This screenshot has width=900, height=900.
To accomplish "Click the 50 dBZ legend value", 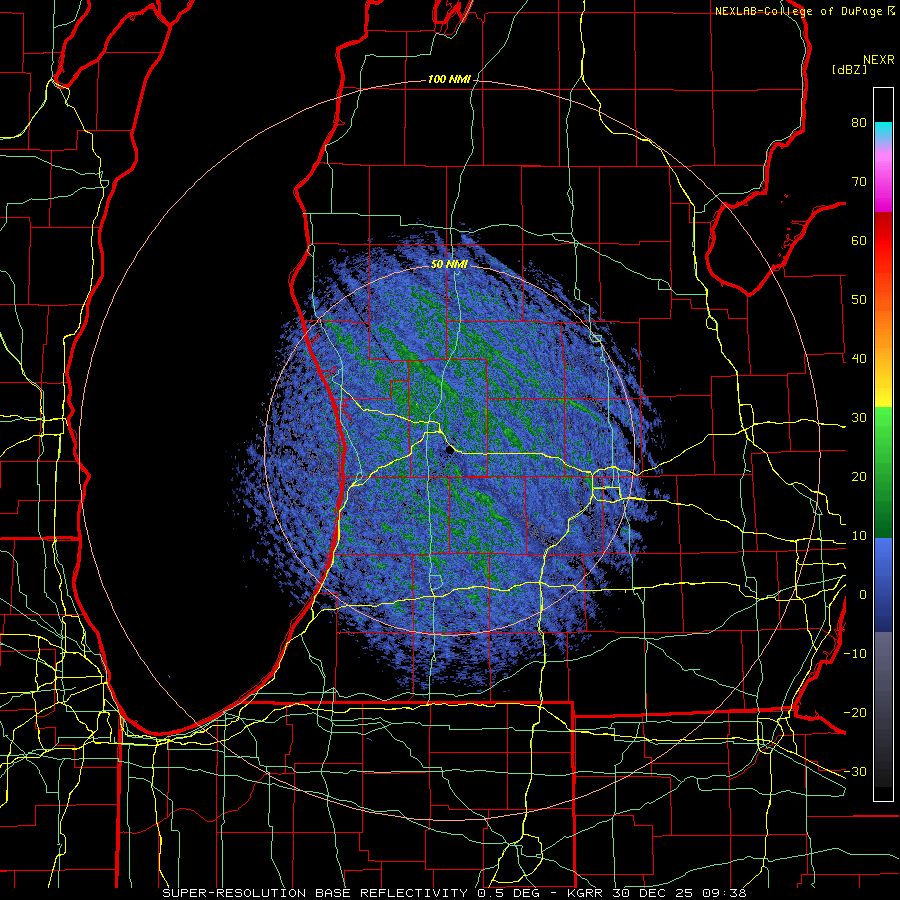I will pyautogui.click(x=859, y=300).
